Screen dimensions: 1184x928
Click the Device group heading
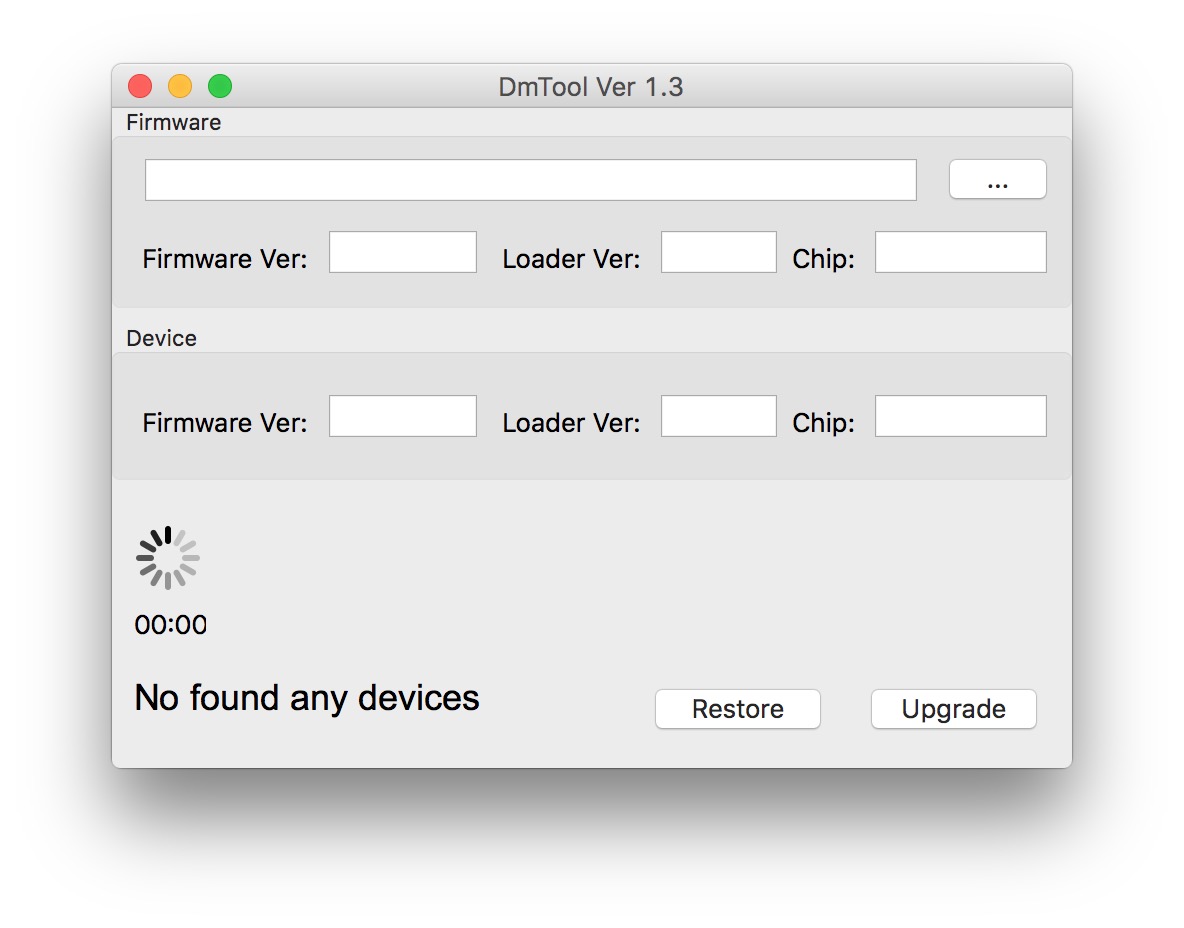click(162, 339)
